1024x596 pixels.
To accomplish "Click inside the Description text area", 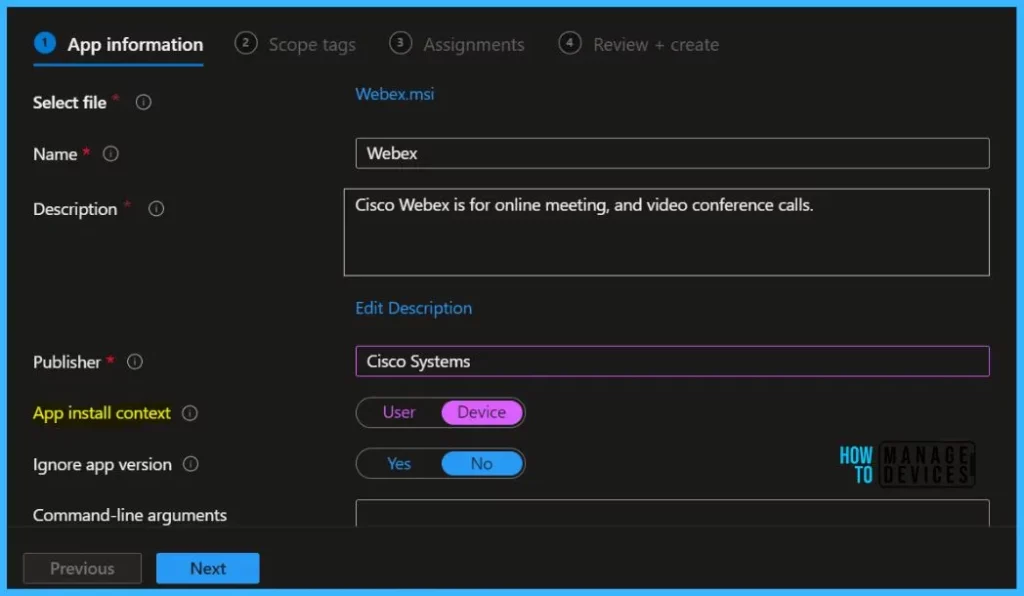I will (667, 232).
